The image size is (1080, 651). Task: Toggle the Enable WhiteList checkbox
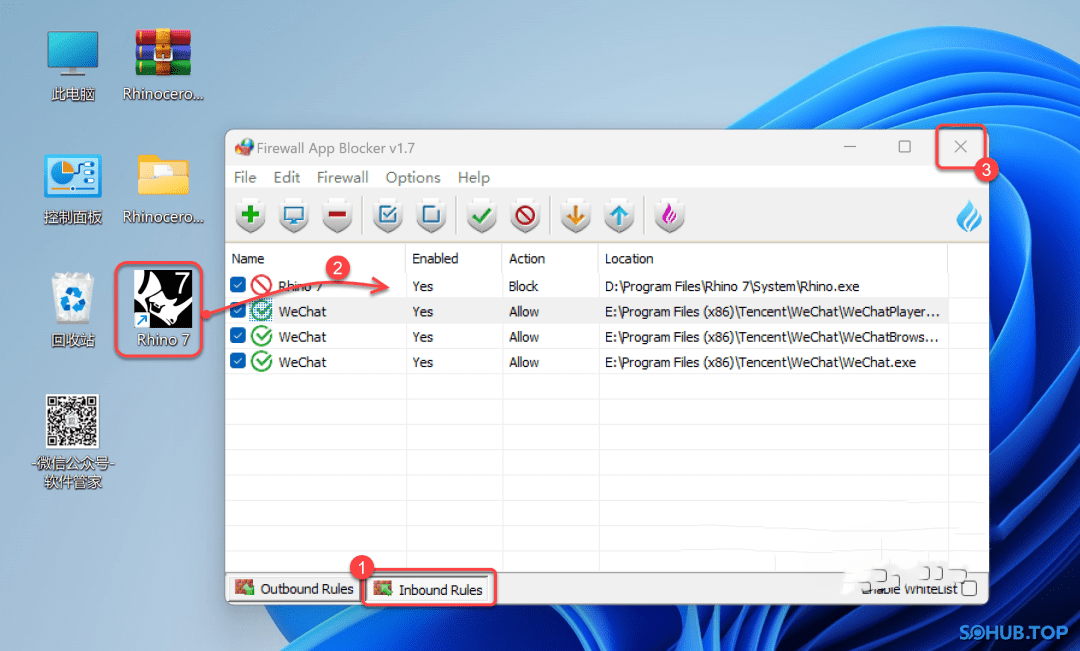(x=968, y=588)
